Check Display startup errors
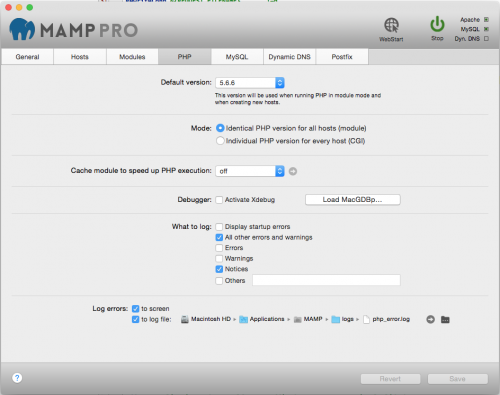 pos(219,227)
